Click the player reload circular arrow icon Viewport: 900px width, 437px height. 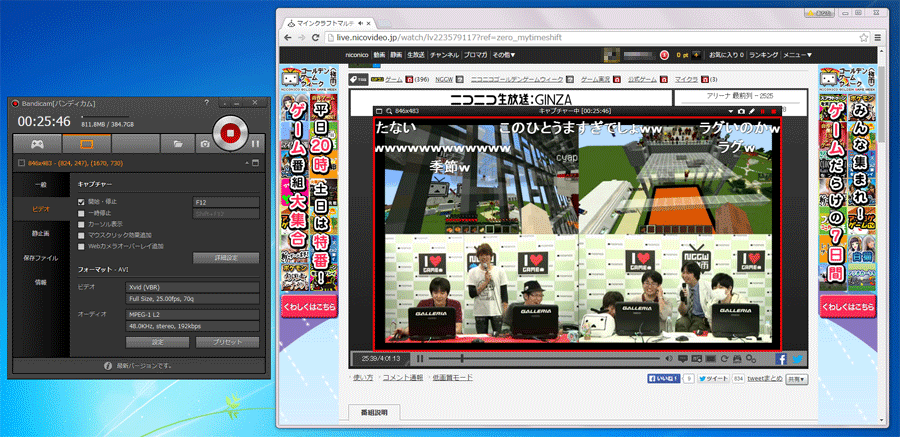pyautogui.click(x=725, y=359)
